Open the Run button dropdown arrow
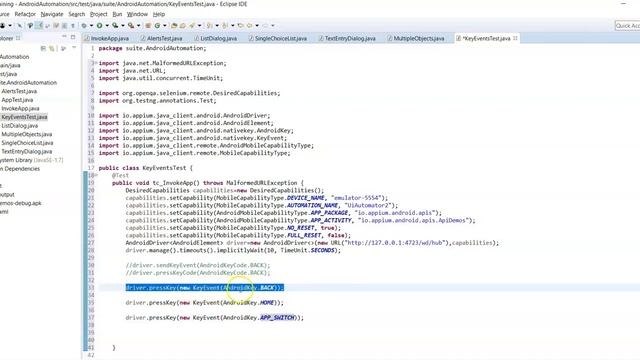This screenshot has height=360, width=640. (x=107, y=26)
